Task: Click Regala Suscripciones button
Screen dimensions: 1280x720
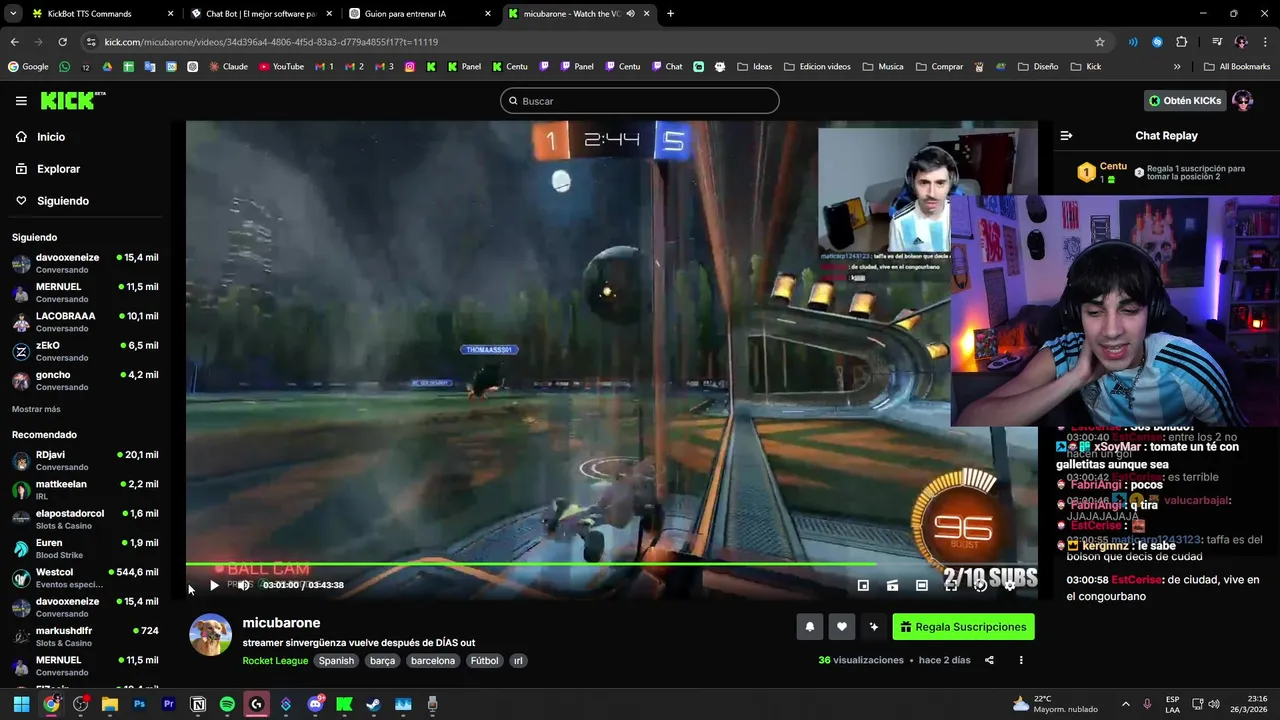Action: click(963, 627)
